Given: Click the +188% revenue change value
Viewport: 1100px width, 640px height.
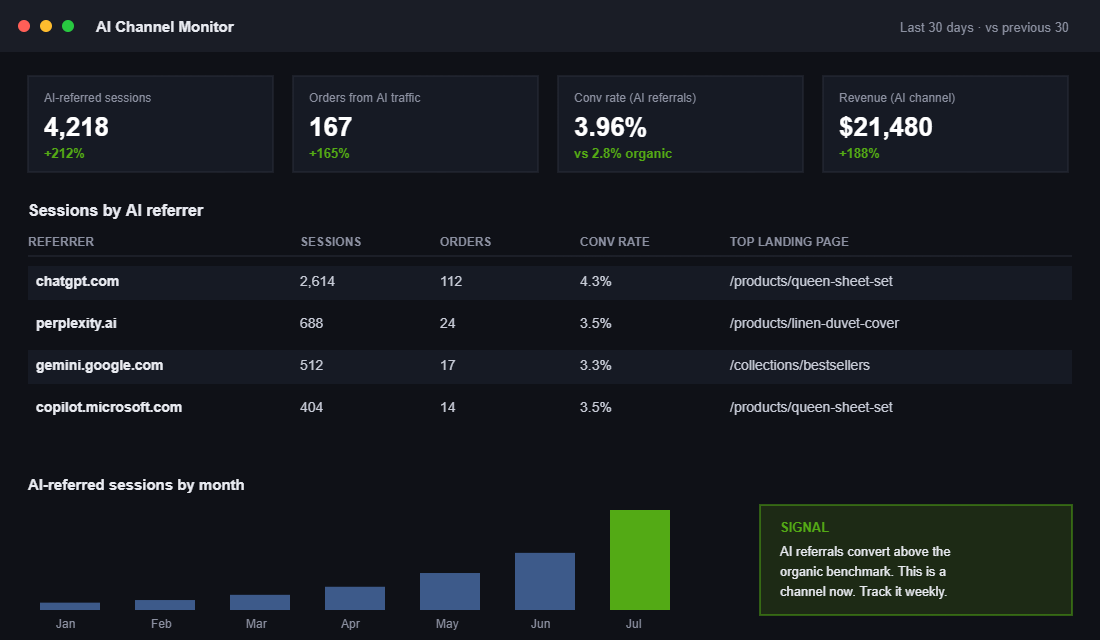Looking at the screenshot, I should point(859,153).
